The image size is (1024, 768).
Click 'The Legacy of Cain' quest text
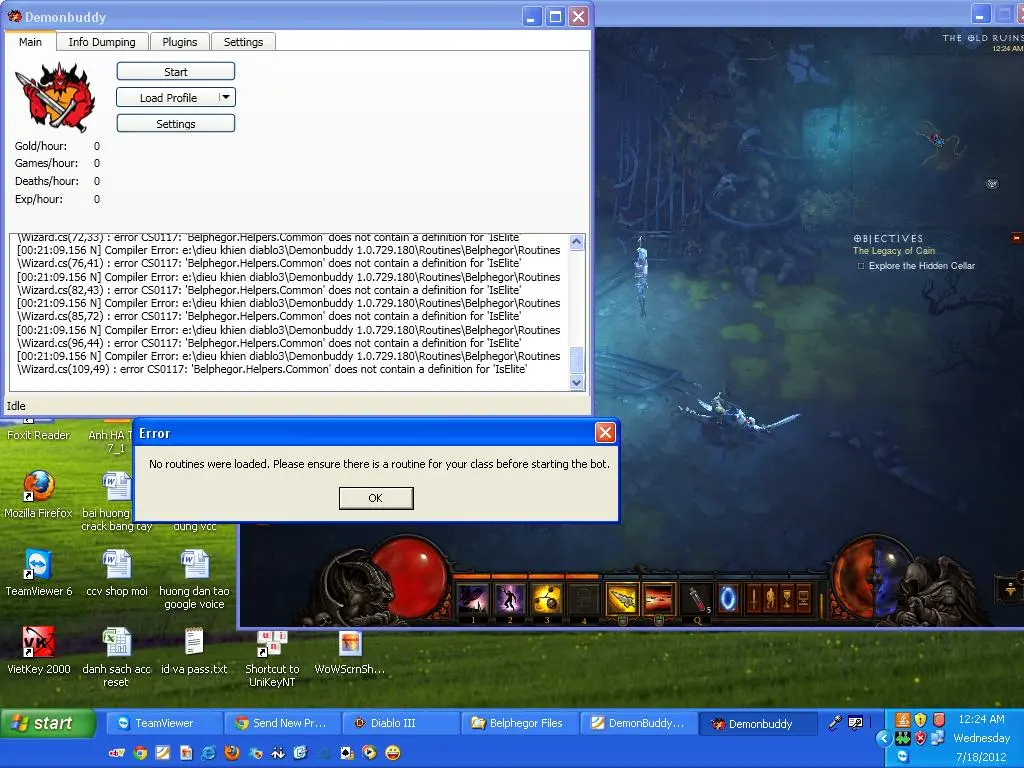(893, 251)
